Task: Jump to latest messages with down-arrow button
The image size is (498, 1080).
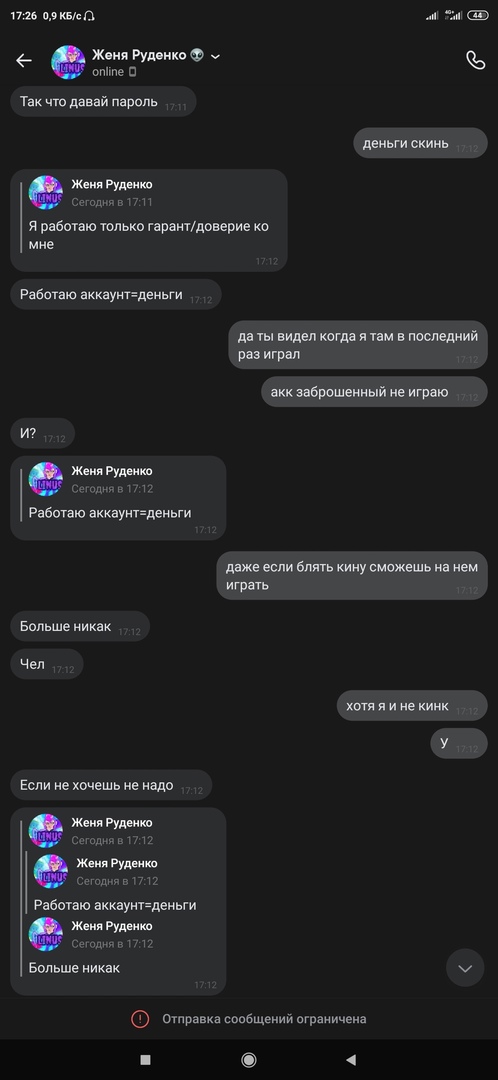Action: [x=465, y=968]
